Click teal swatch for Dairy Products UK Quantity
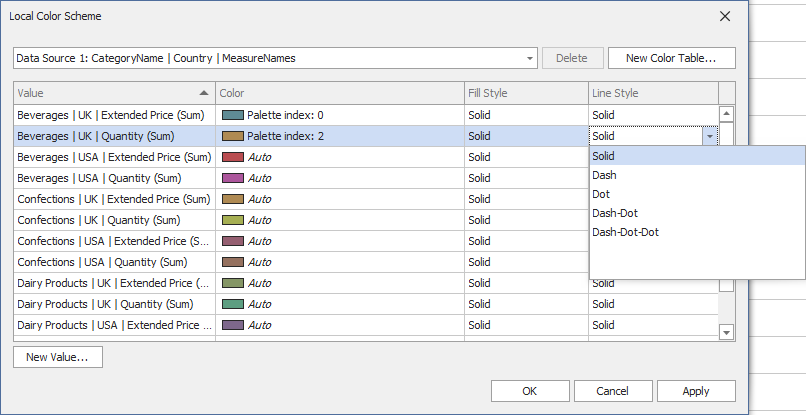The height and width of the screenshot is (415, 806). coord(232,304)
